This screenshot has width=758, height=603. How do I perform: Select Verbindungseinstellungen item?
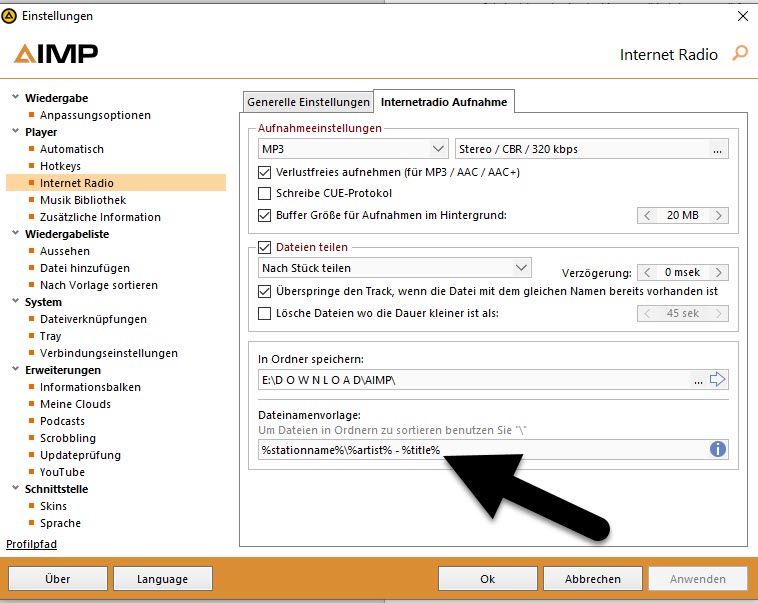(109, 353)
